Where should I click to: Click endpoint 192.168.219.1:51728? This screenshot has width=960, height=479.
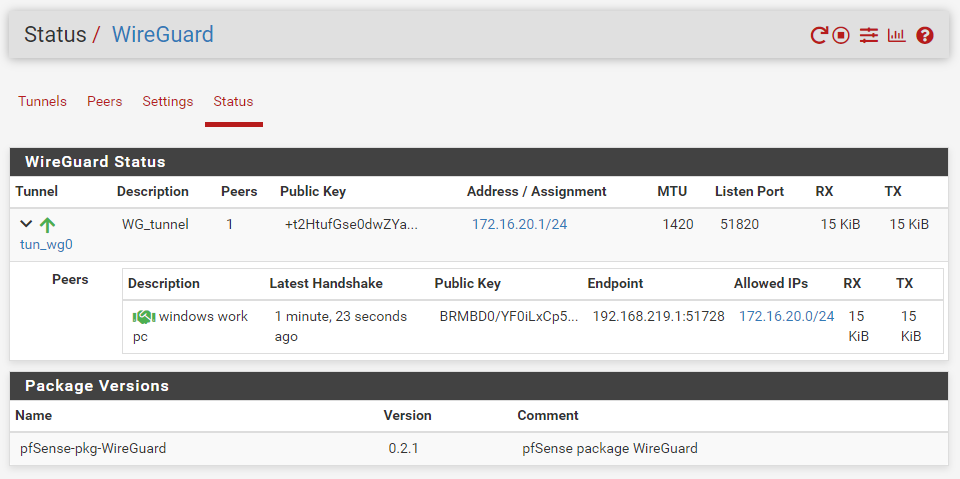pyautogui.click(x=658, y=316)
